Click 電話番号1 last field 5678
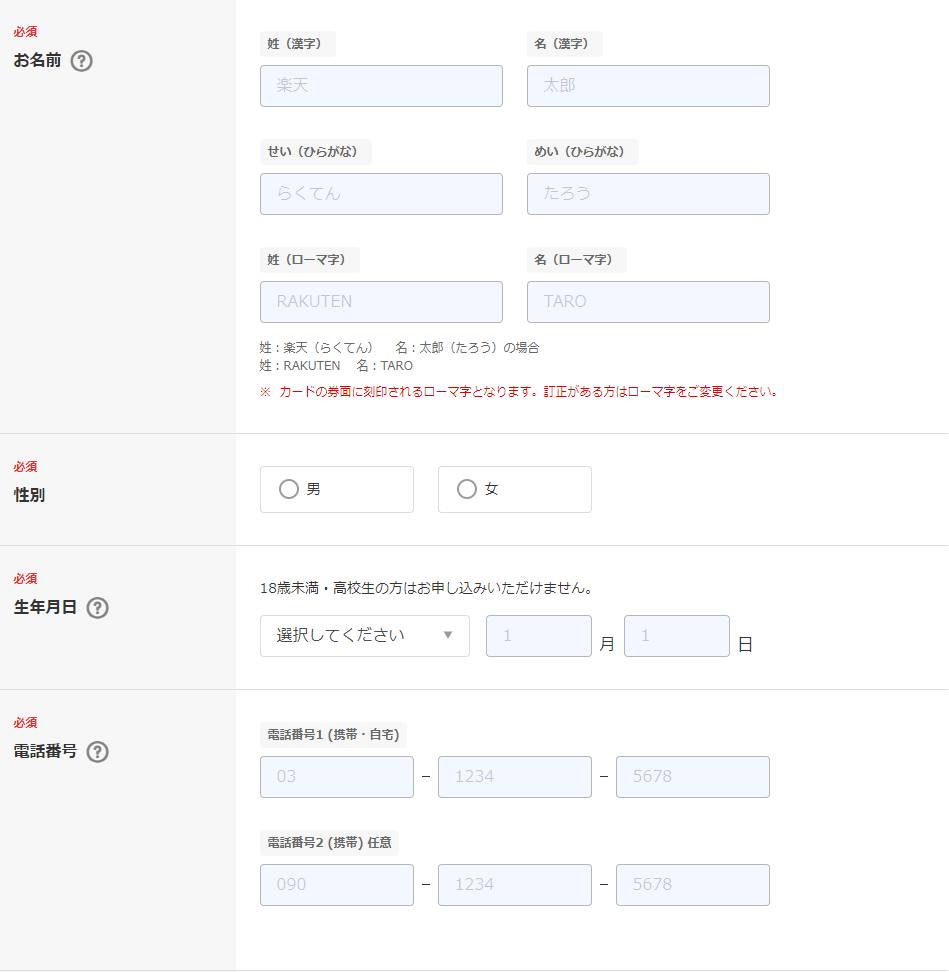The image size is (949, 972). [692, 777]
